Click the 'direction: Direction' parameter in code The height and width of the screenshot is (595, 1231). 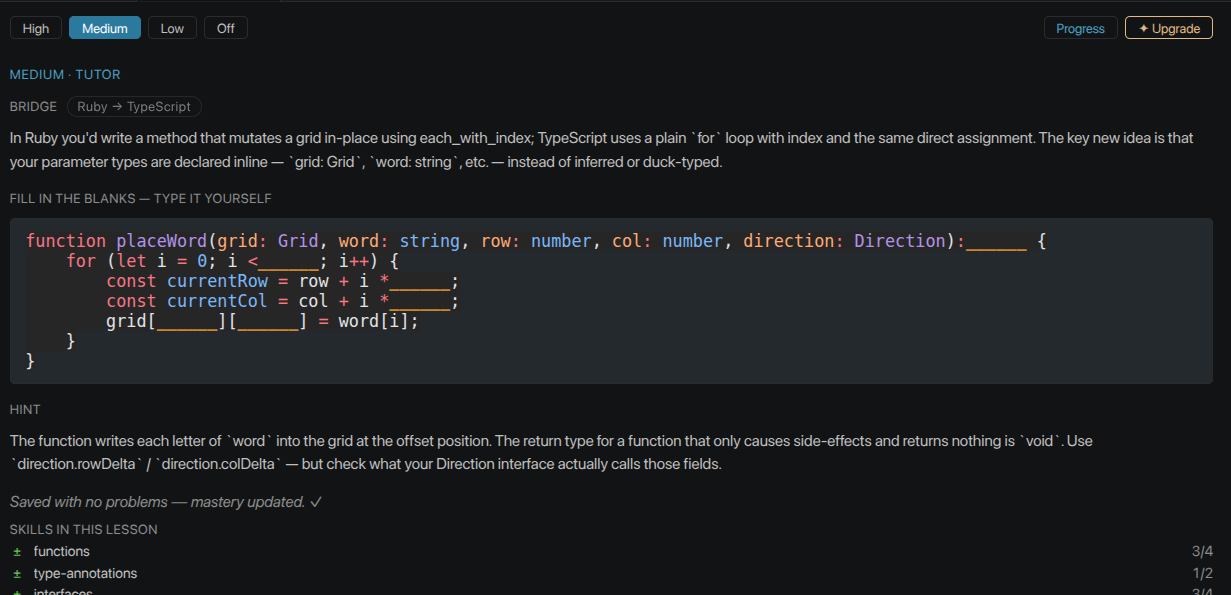[x=844, y=241]
